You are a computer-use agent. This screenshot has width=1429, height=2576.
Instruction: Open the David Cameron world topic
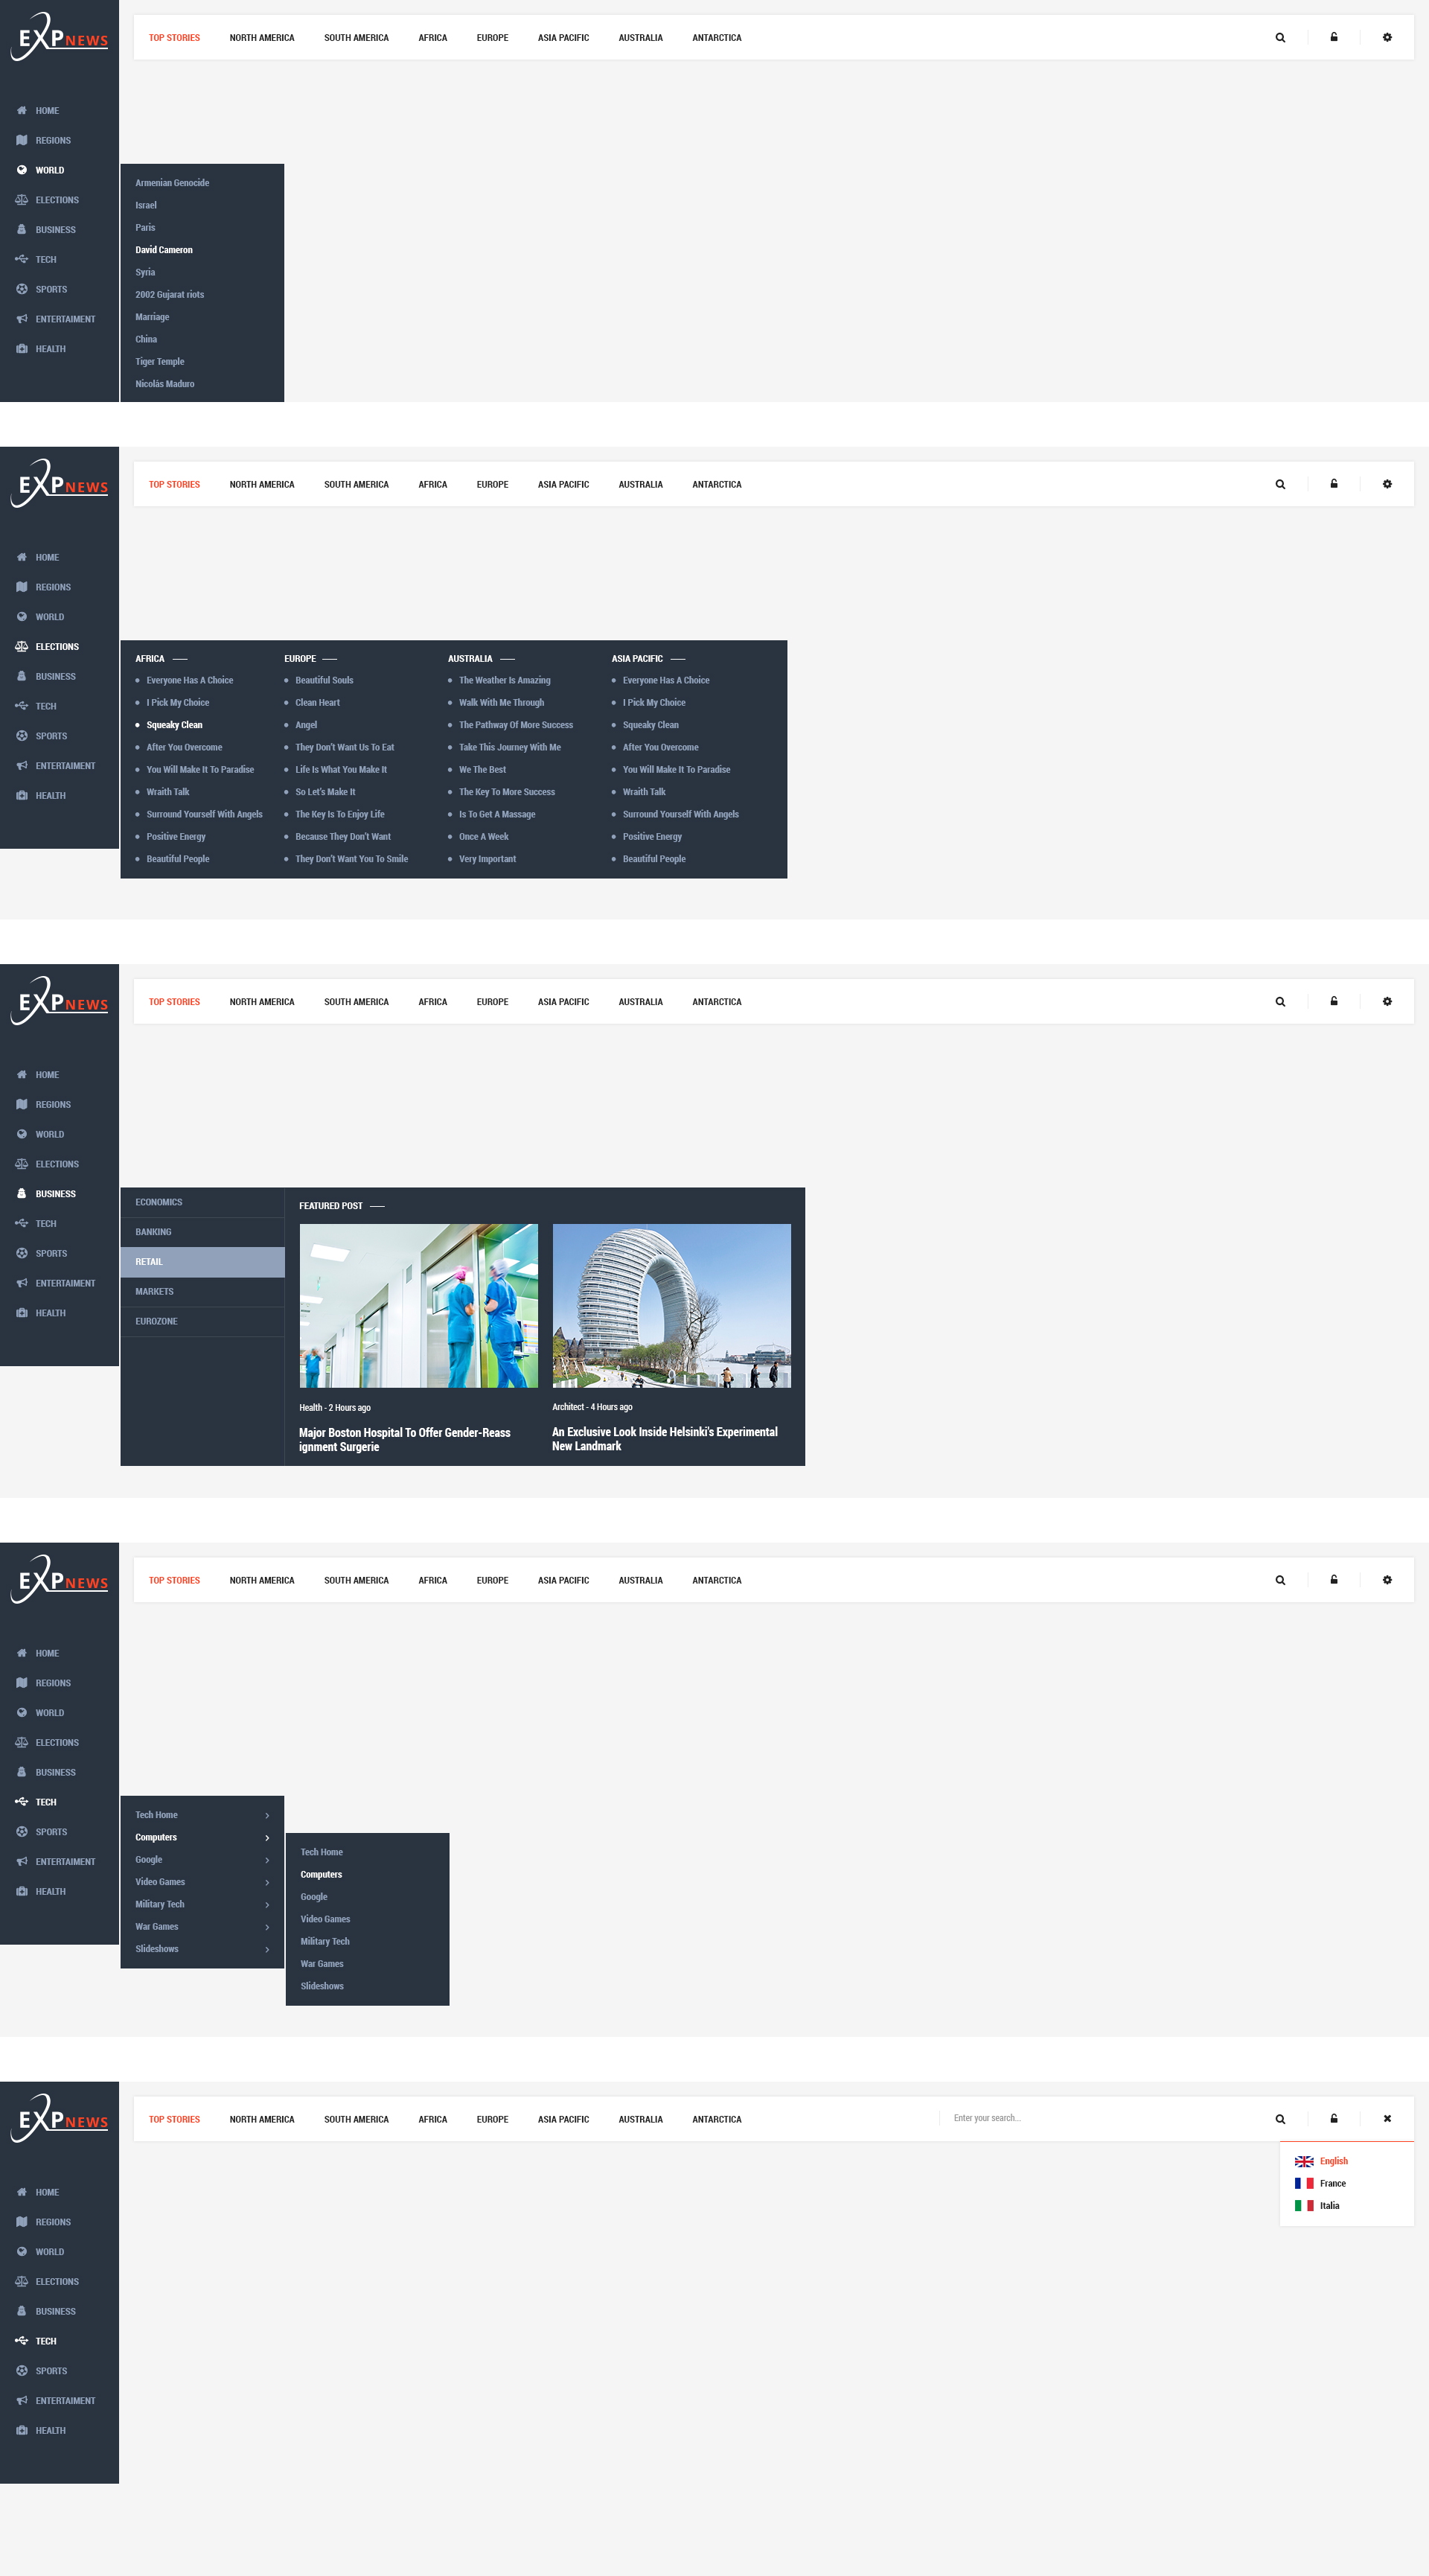point(164,250)
